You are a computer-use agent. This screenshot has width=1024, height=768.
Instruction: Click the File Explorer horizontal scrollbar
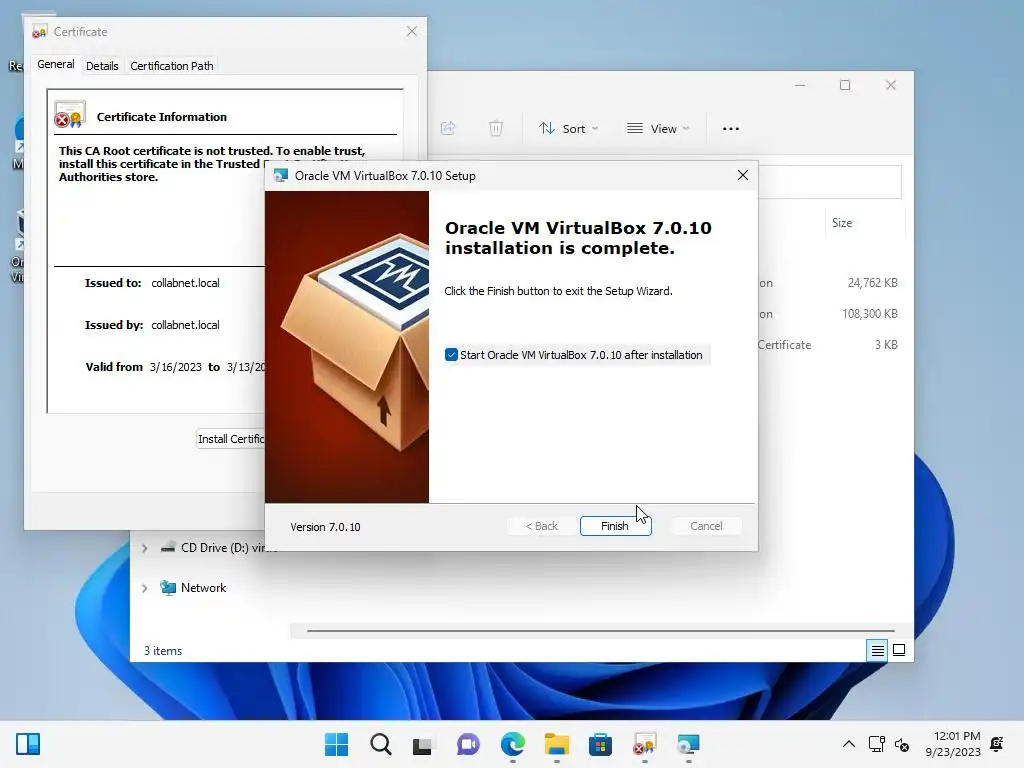tap(600, 631)
